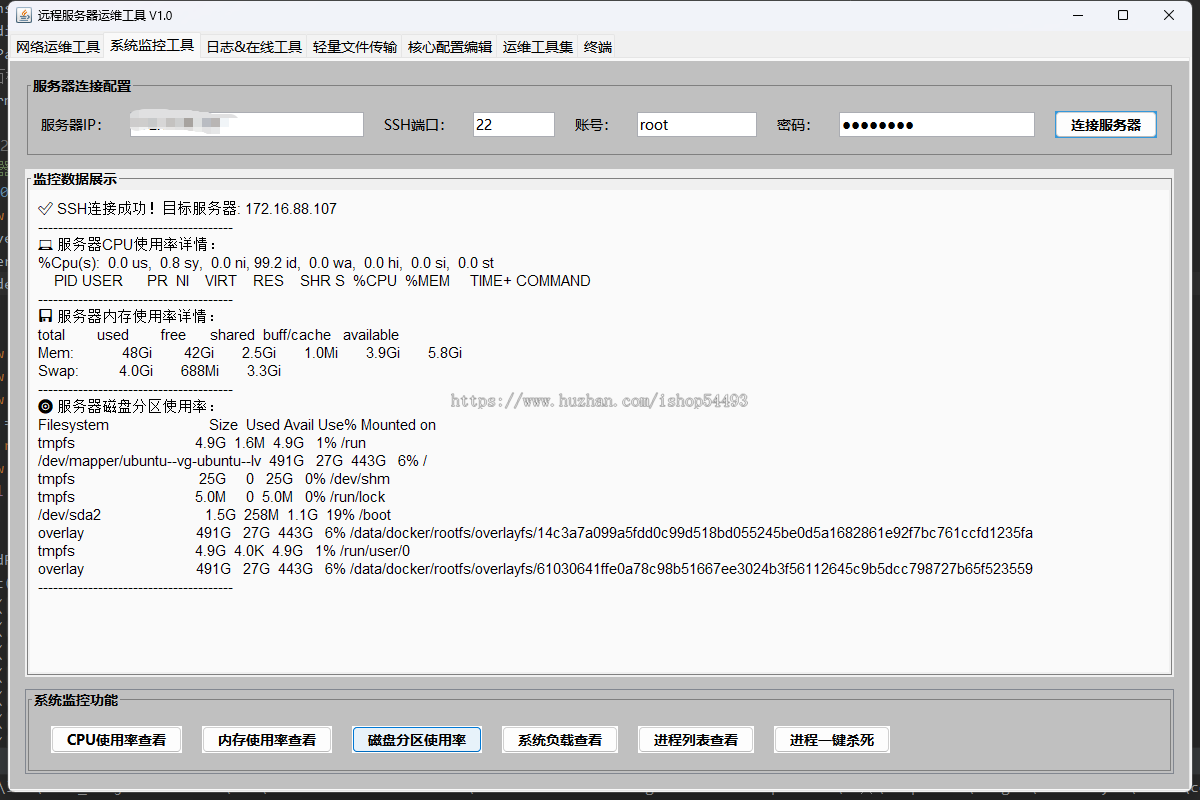This screenshot has height=800, width=1200.
Task: Click the 监控数据展示 panel title
Action: [75, 179]
